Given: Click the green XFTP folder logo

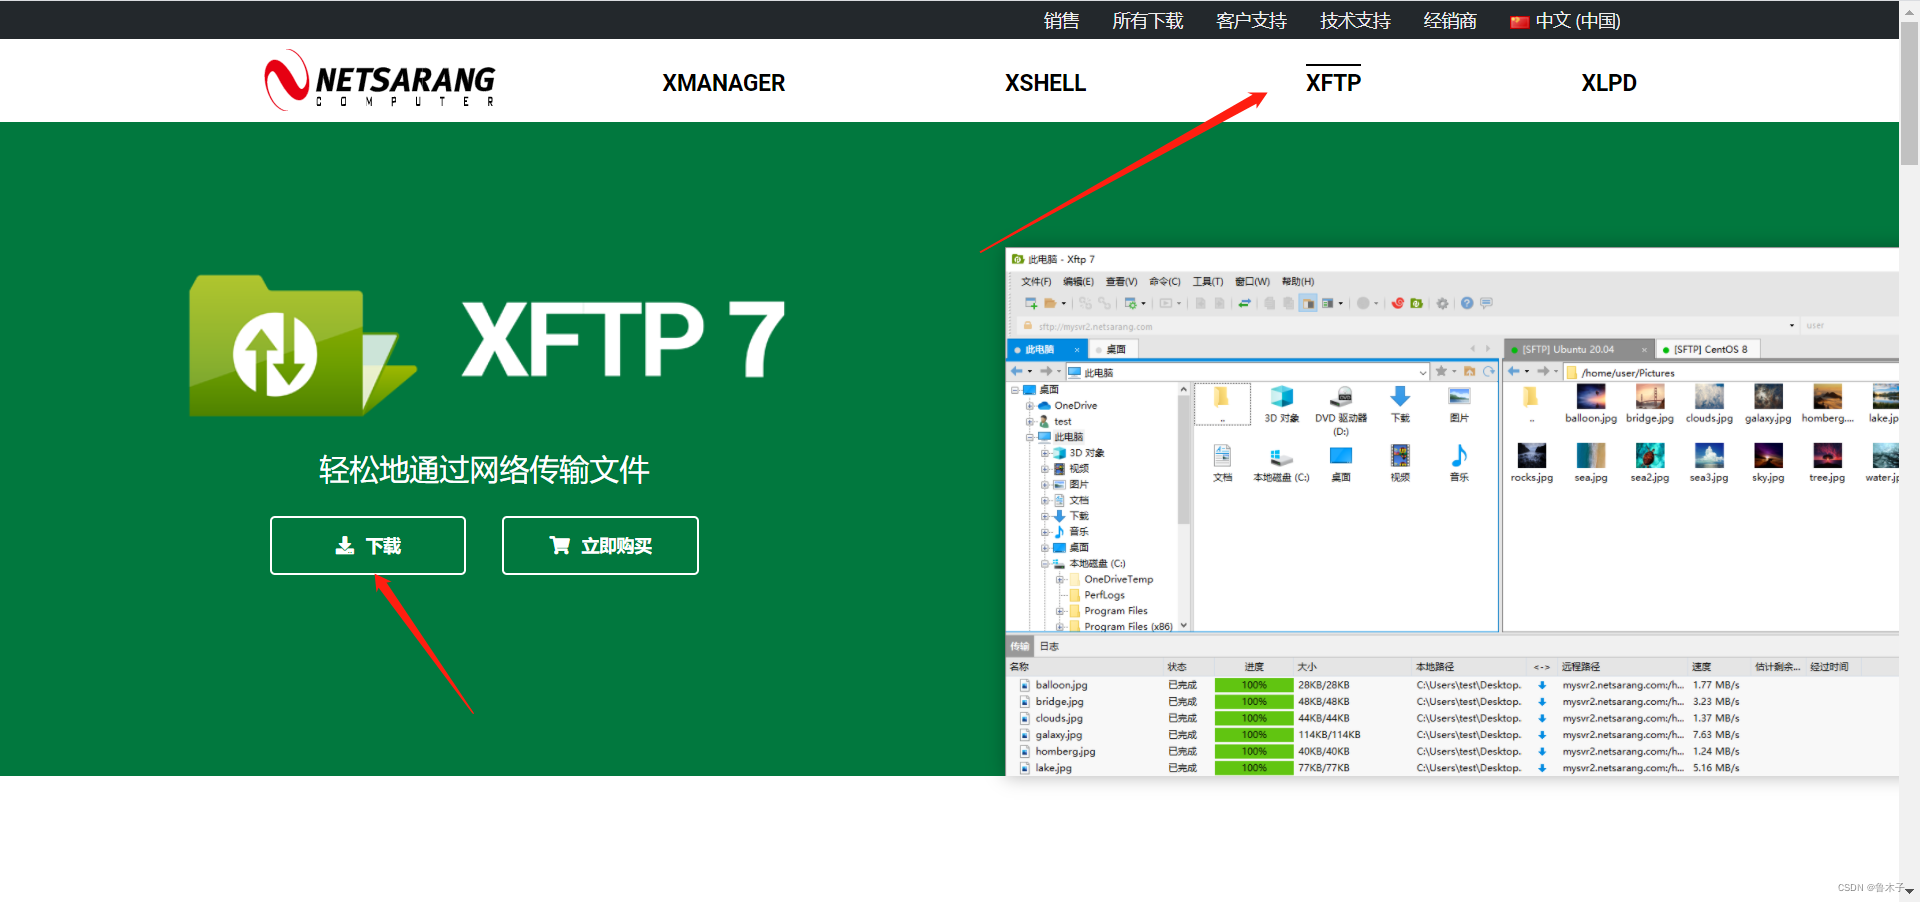Looking at the screenshot, I should [x=301, y=346].
